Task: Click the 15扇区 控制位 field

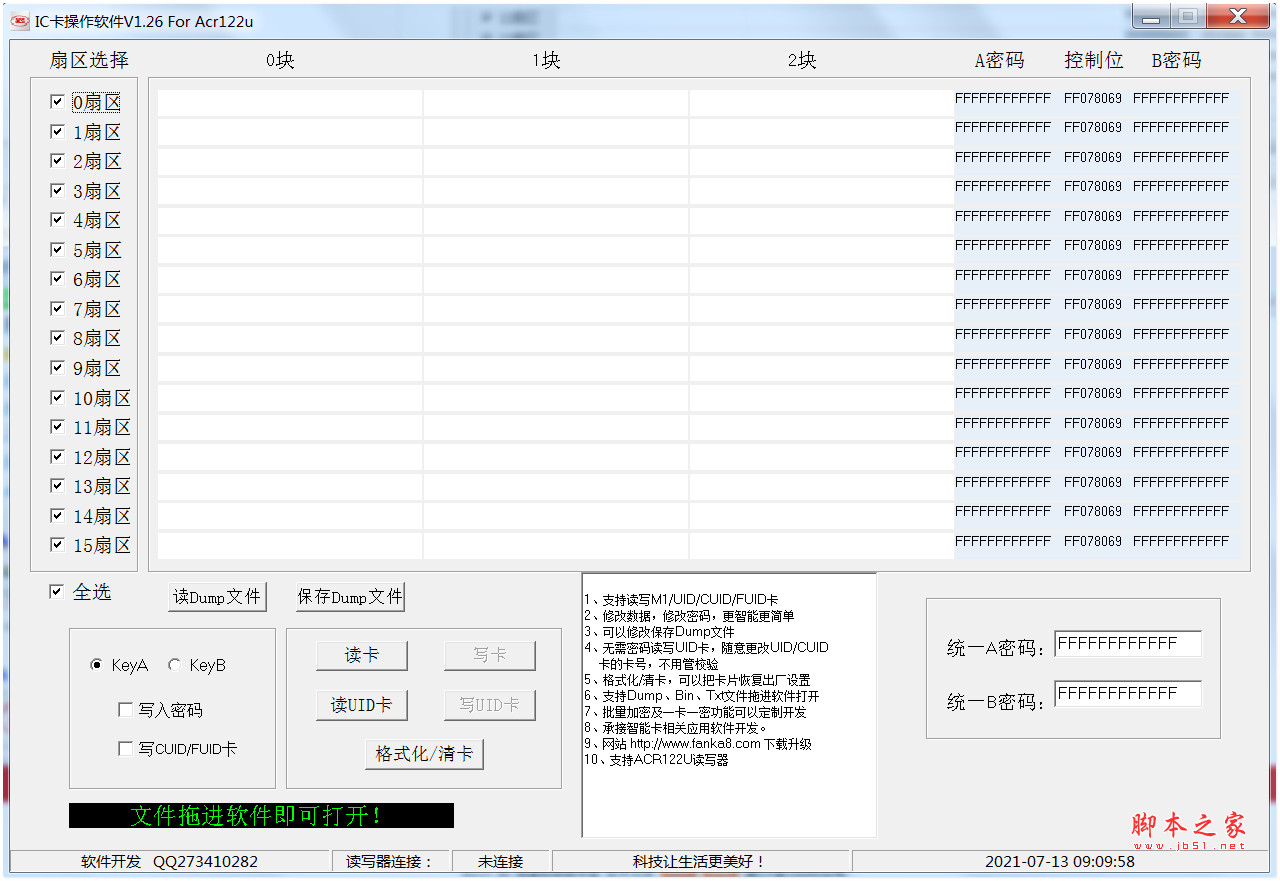Action: [x=1092, y=542]
